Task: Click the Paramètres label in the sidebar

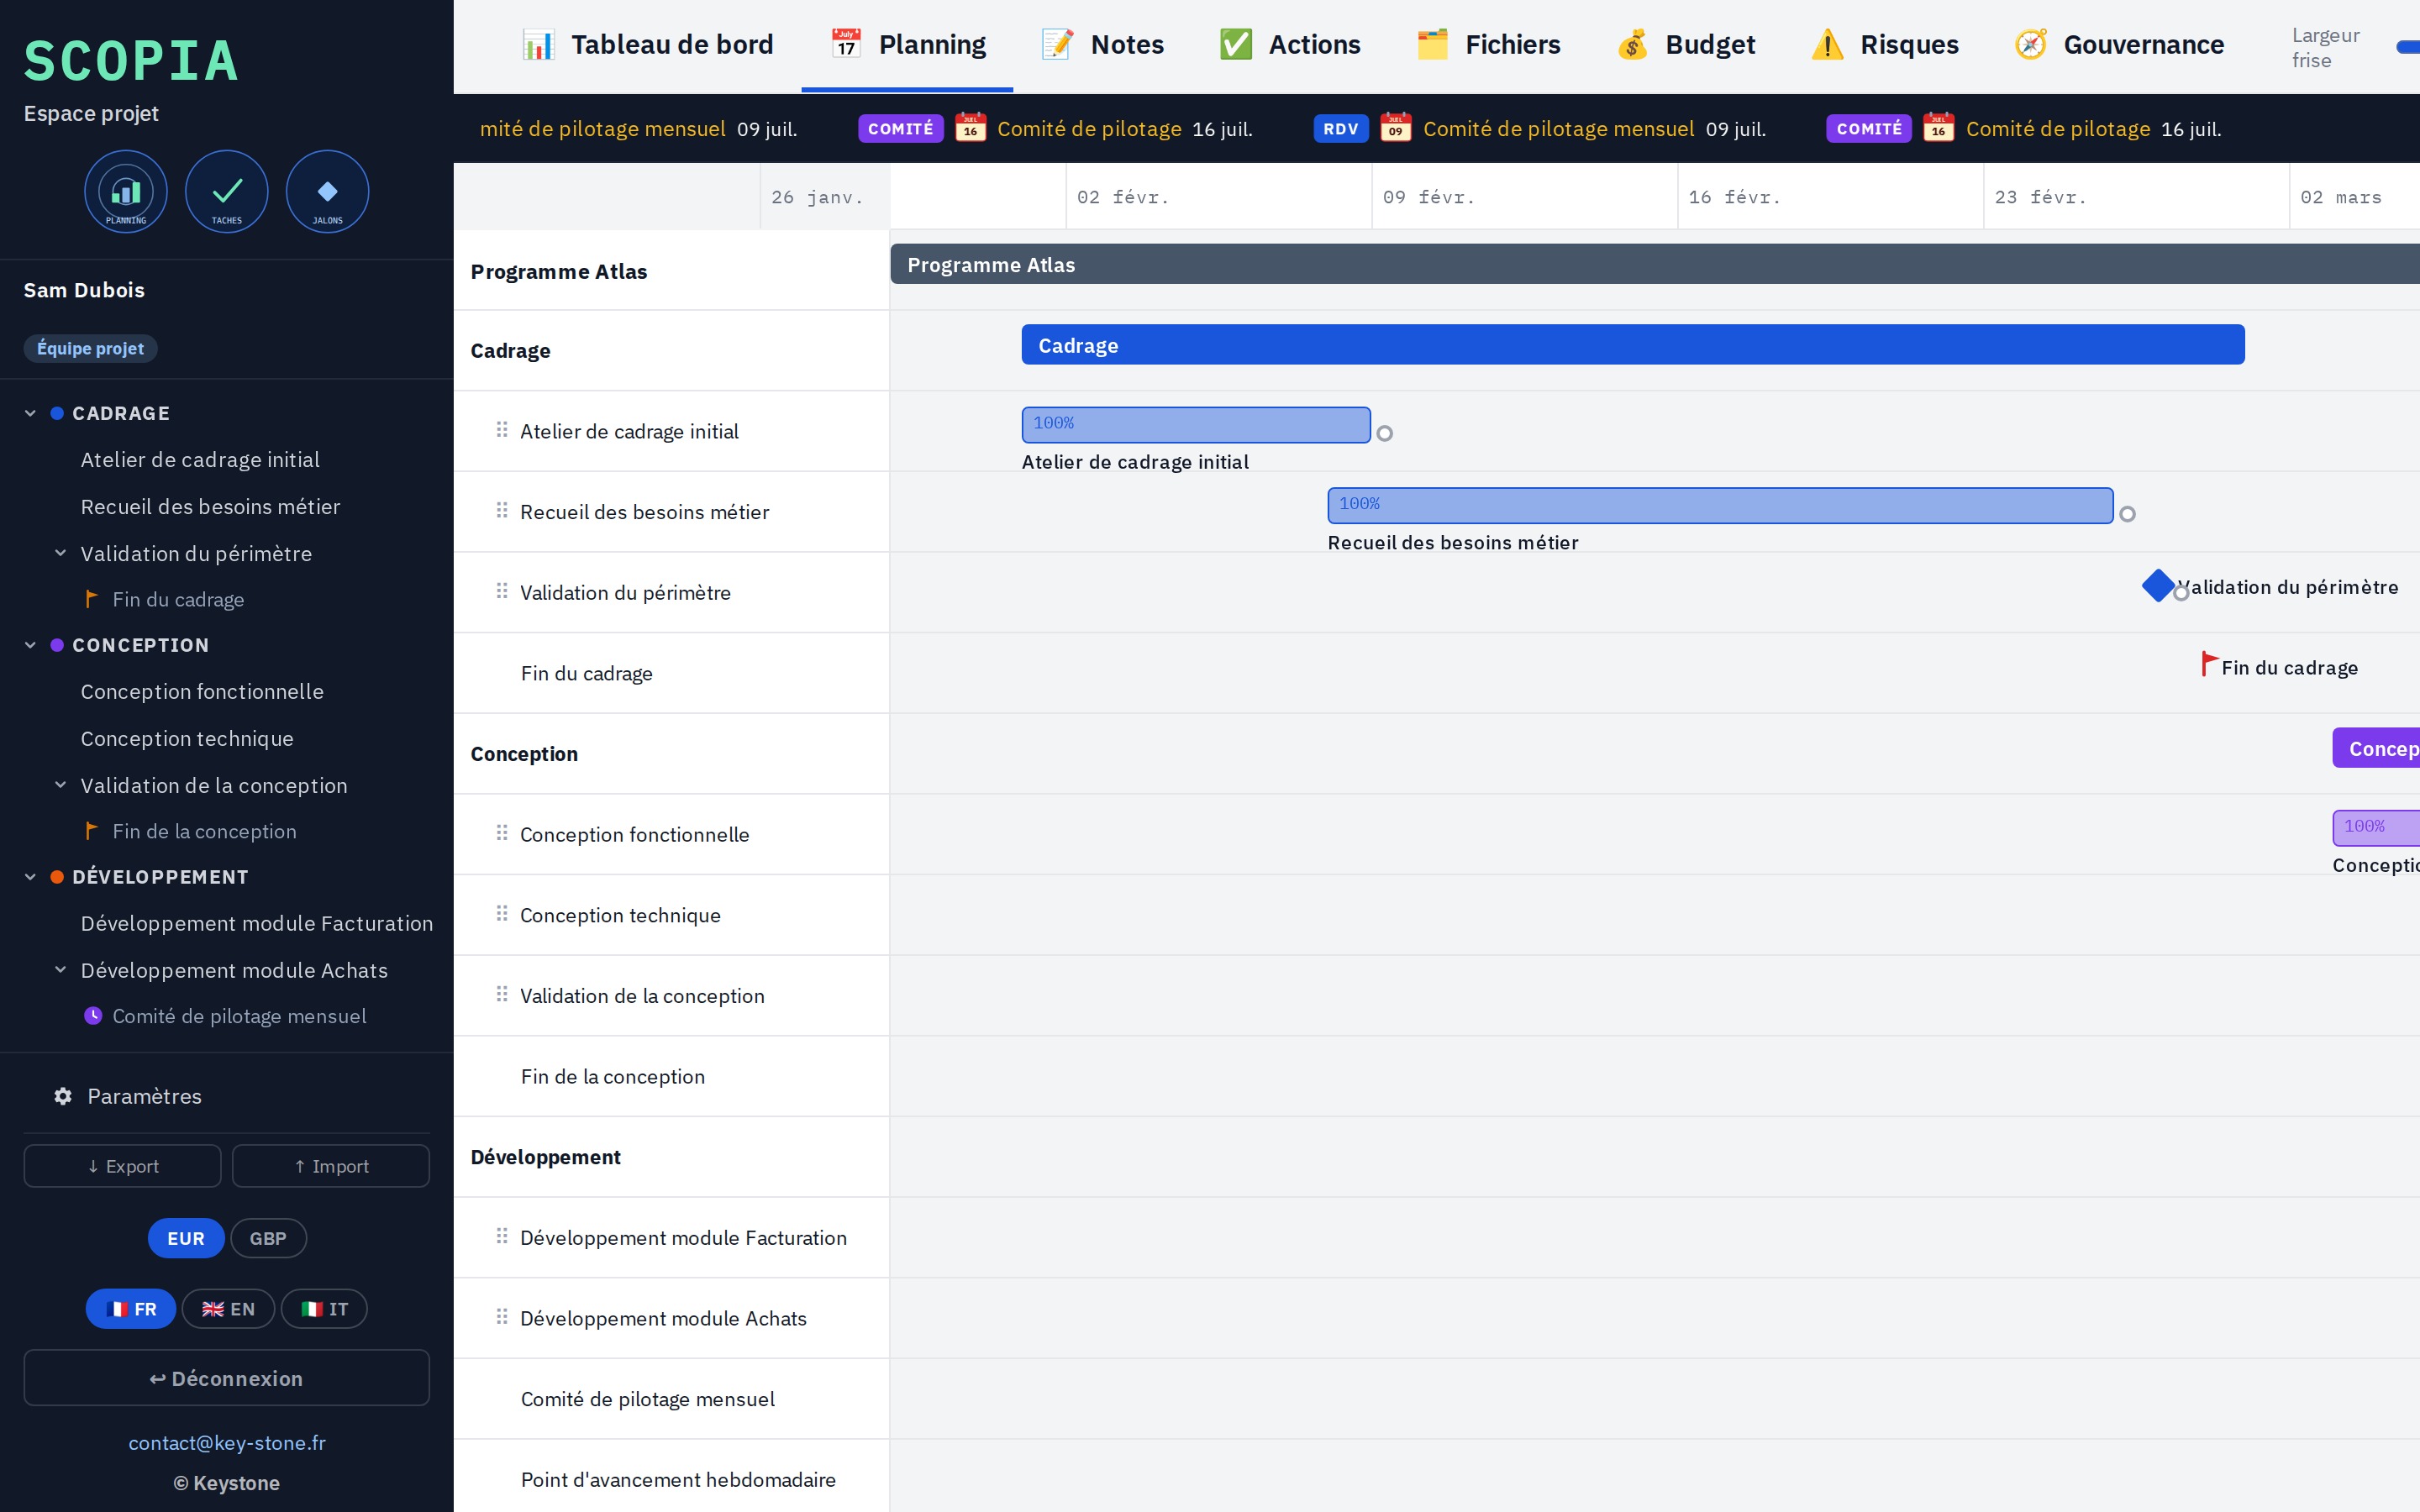Action: (144, 1096)
